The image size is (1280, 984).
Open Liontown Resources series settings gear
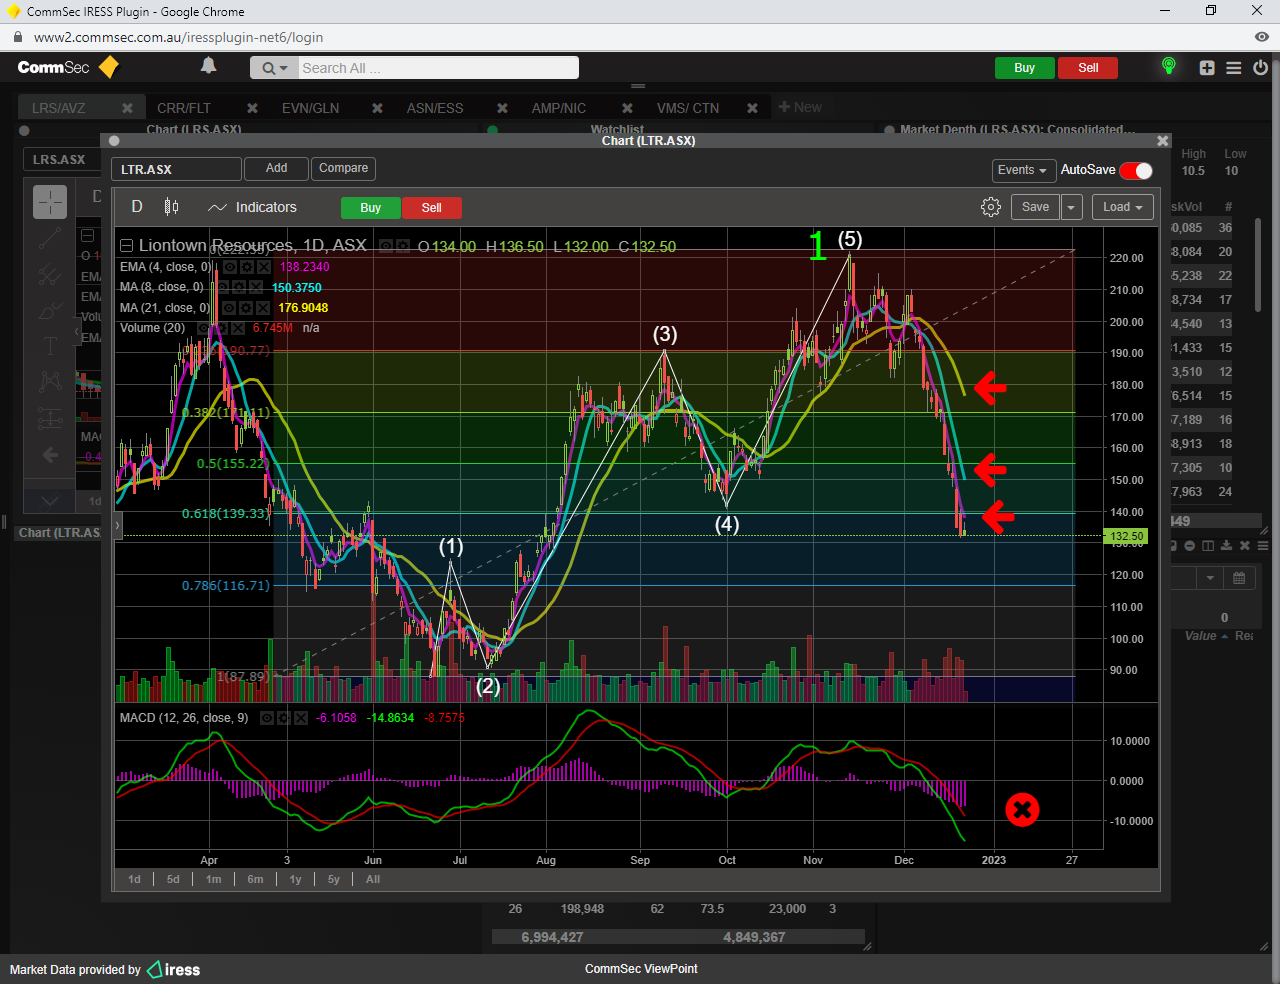pyautogui.click(x=402, y=246)
